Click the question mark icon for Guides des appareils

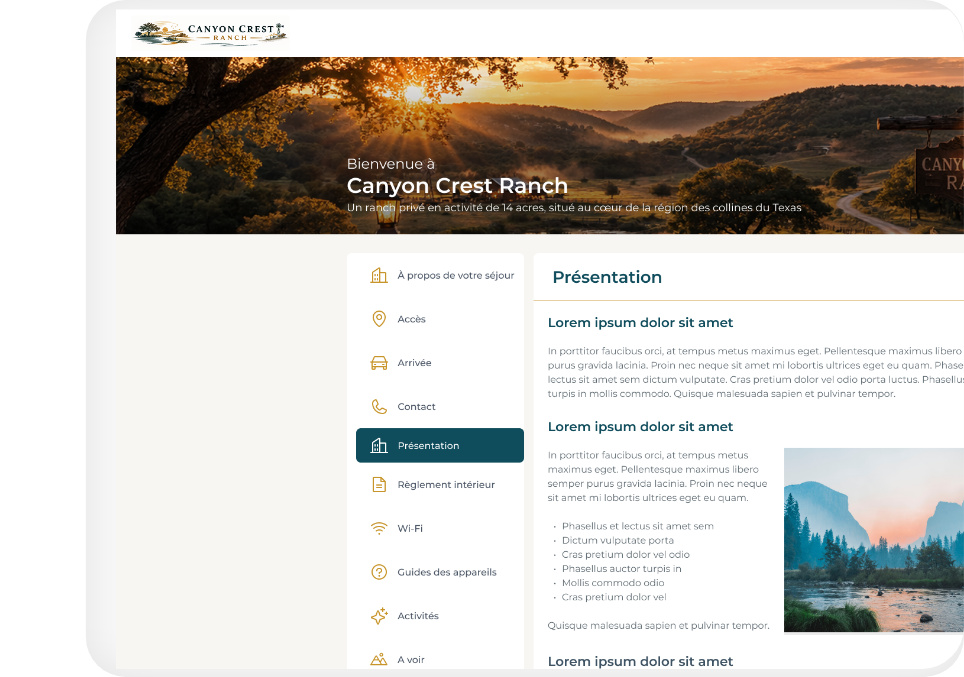379,572
